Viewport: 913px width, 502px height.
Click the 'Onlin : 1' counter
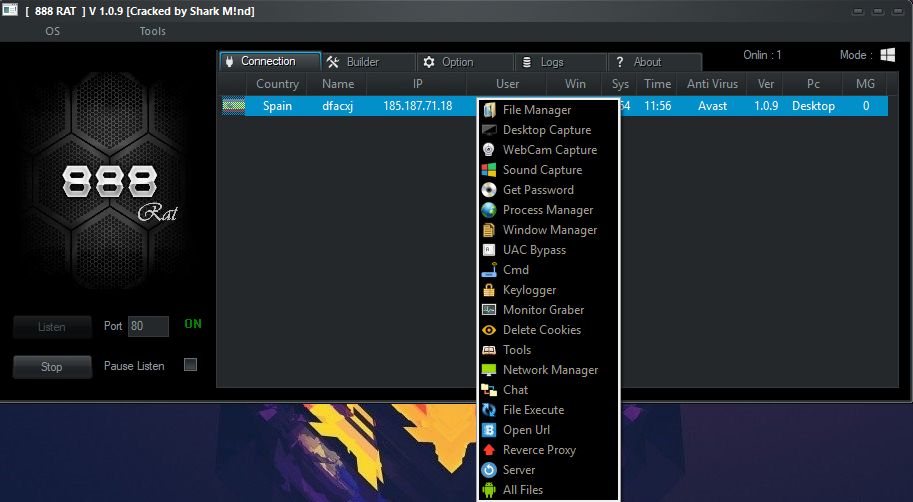click(762, 55)
